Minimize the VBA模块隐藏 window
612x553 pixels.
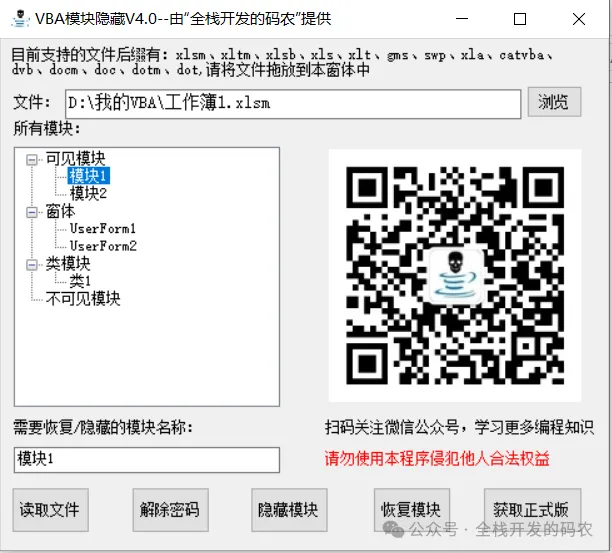click(x=462, y=19)
